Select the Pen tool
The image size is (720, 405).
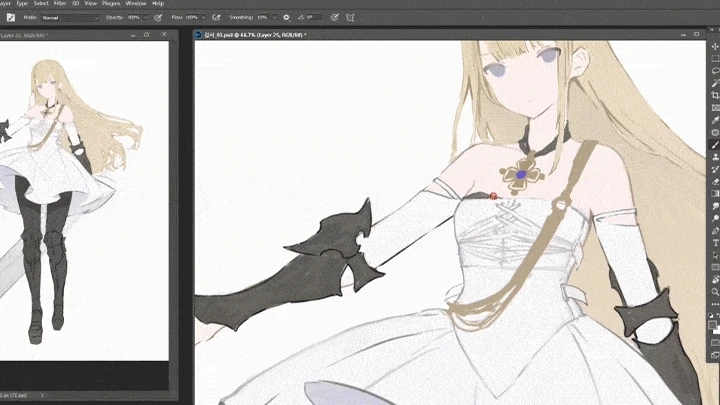click(715, 231)
